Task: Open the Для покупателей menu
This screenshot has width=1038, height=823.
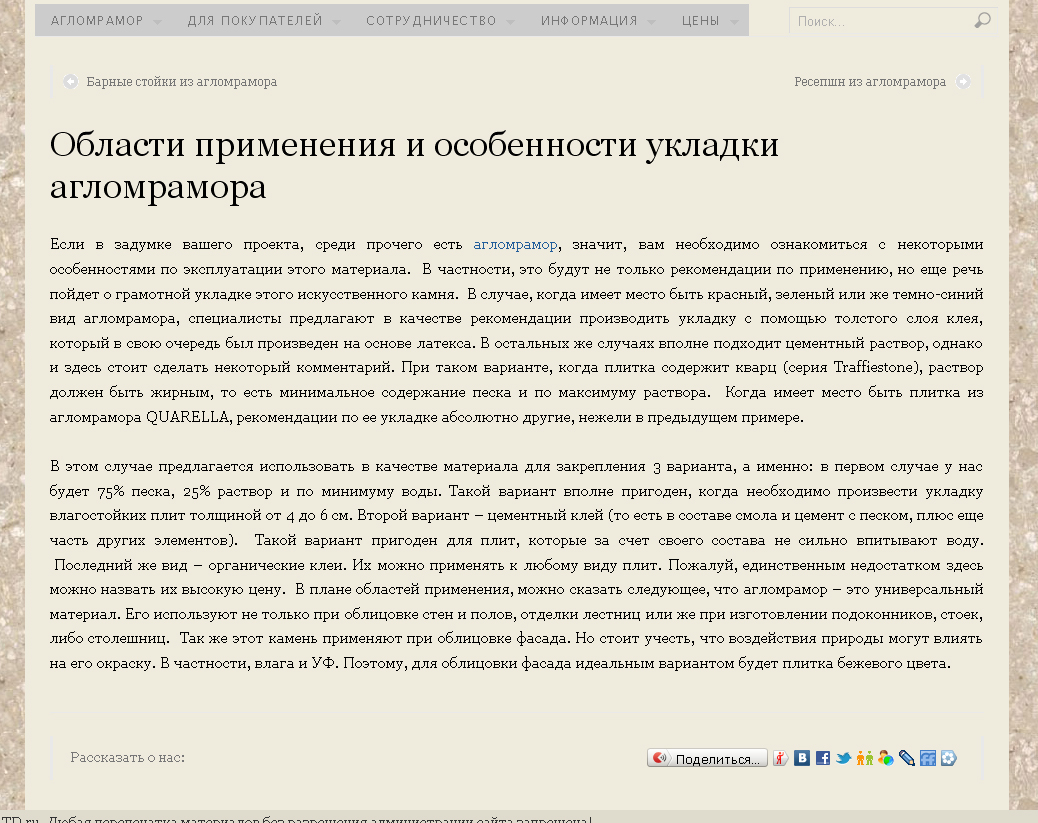Action: 255,21
